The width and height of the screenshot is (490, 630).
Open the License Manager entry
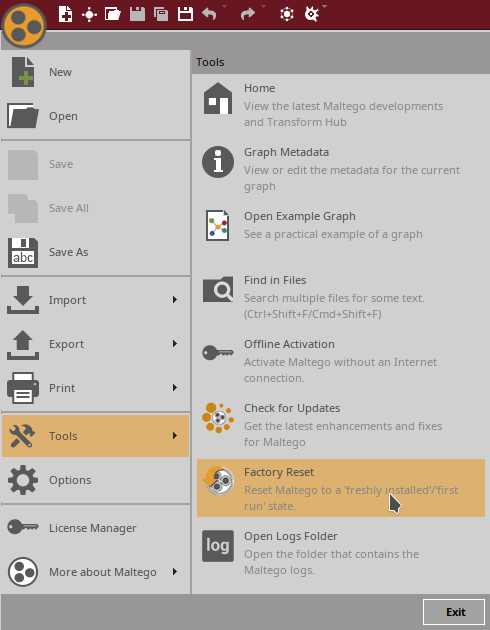point(96,528)
